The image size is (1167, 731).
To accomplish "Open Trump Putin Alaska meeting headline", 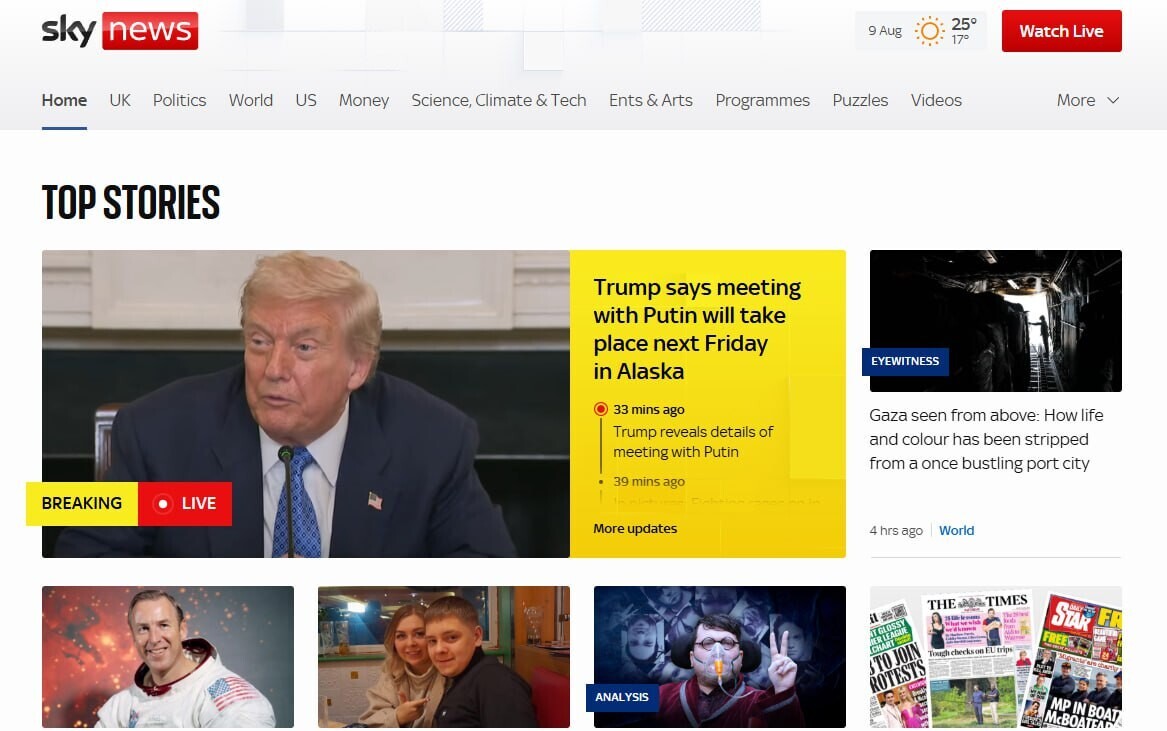I will 697,329.
